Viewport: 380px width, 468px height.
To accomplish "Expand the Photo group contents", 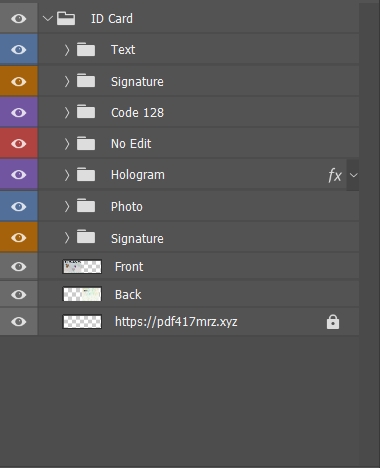I will (67, 207).
